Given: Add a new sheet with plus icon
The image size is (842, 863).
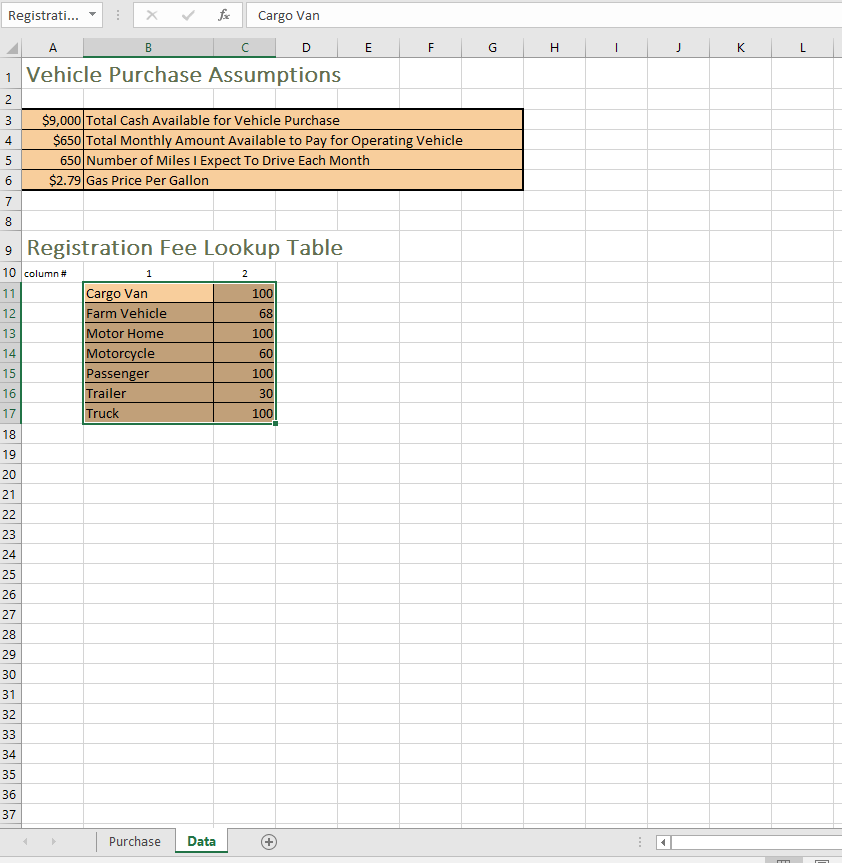Looking at the screenshot, I should [x=269, y=842].
